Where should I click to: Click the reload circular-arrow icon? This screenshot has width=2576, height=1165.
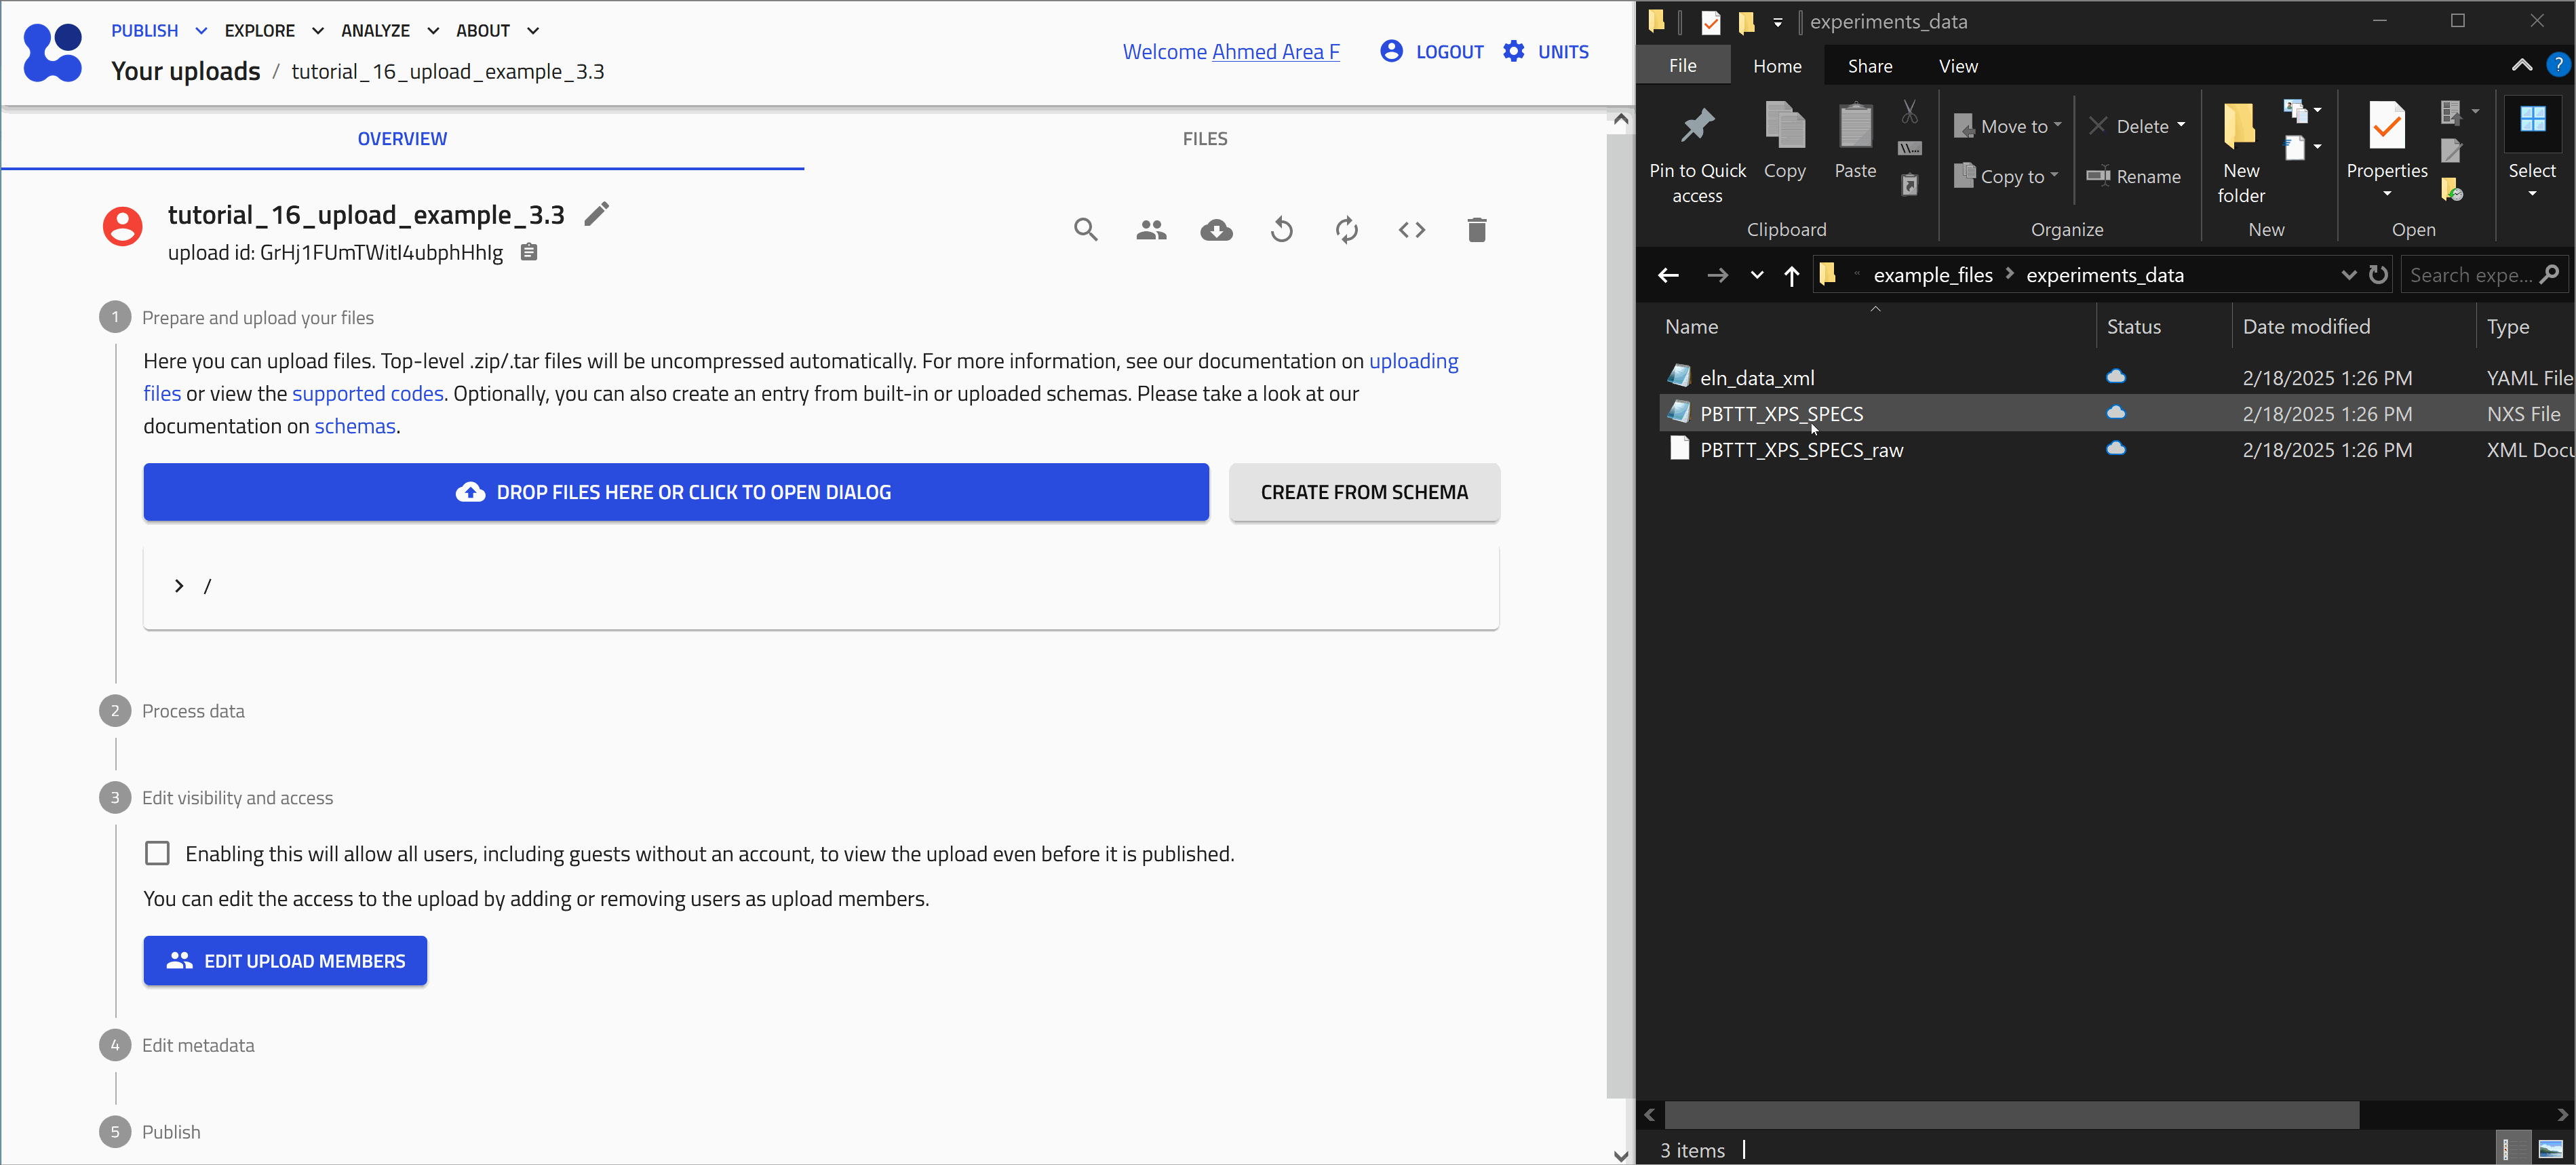pyautogui.click(x=1281, y=230)
